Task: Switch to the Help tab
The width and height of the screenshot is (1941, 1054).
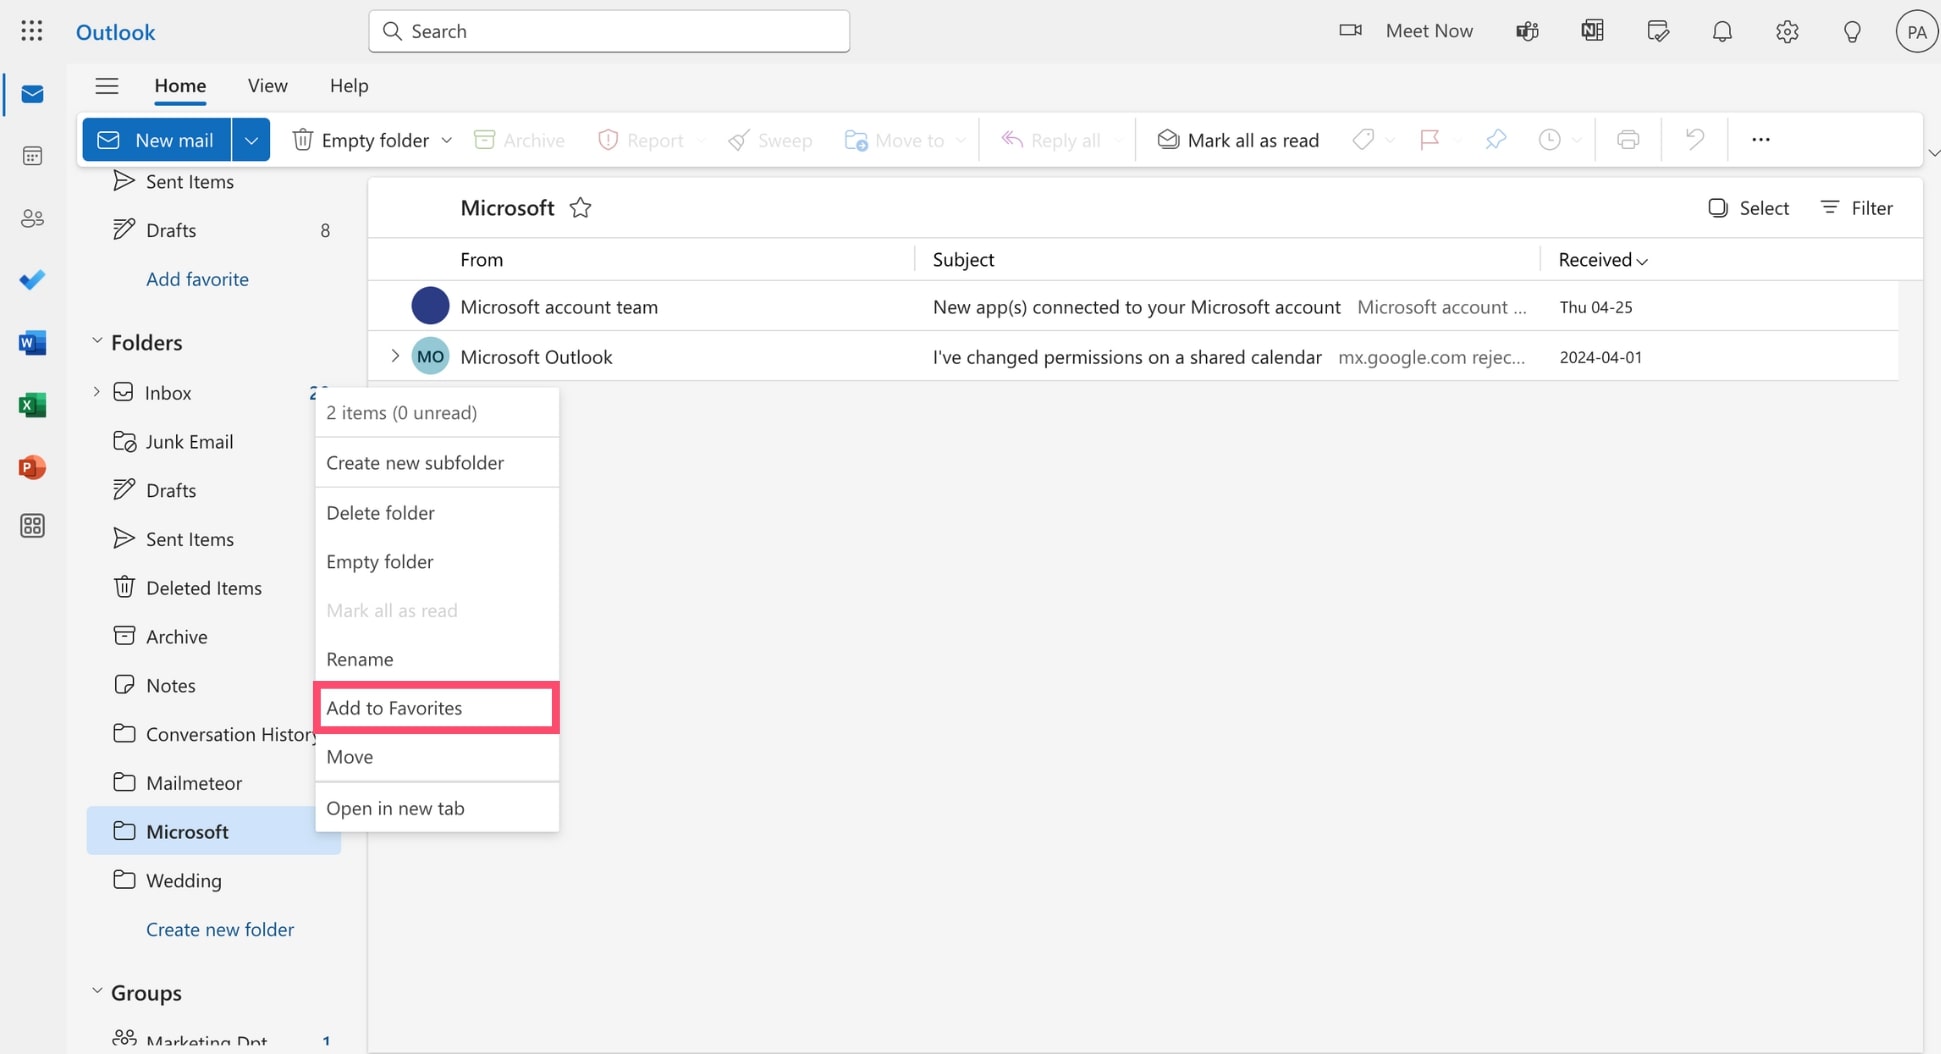Action: click(x=349, y=86)
